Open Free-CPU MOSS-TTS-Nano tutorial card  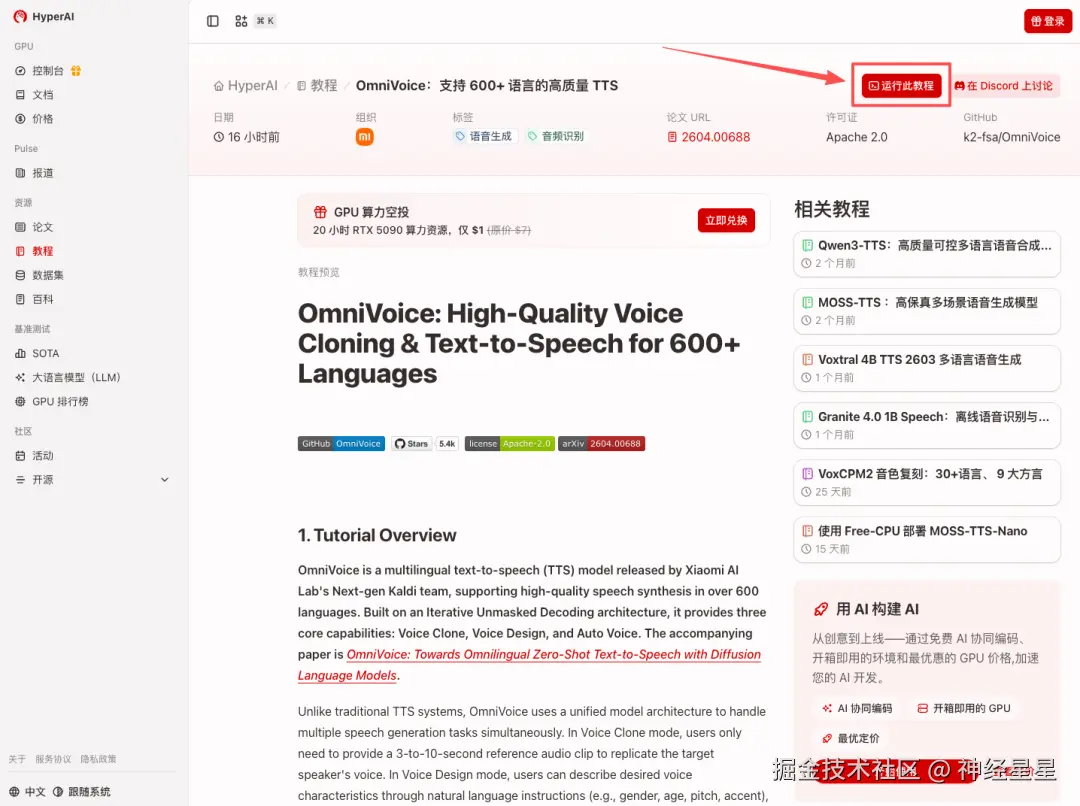926,540
